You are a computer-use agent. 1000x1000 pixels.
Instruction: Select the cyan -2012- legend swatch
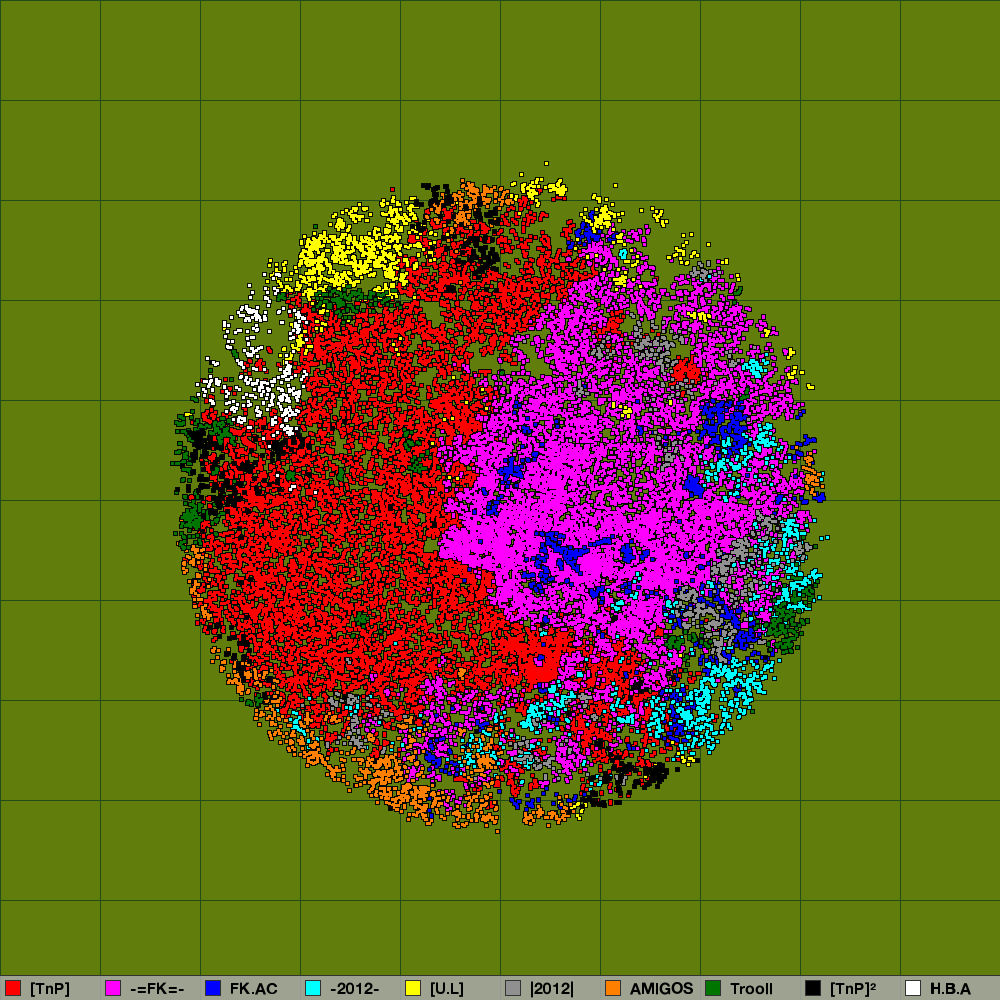click(x=313, y=988)
